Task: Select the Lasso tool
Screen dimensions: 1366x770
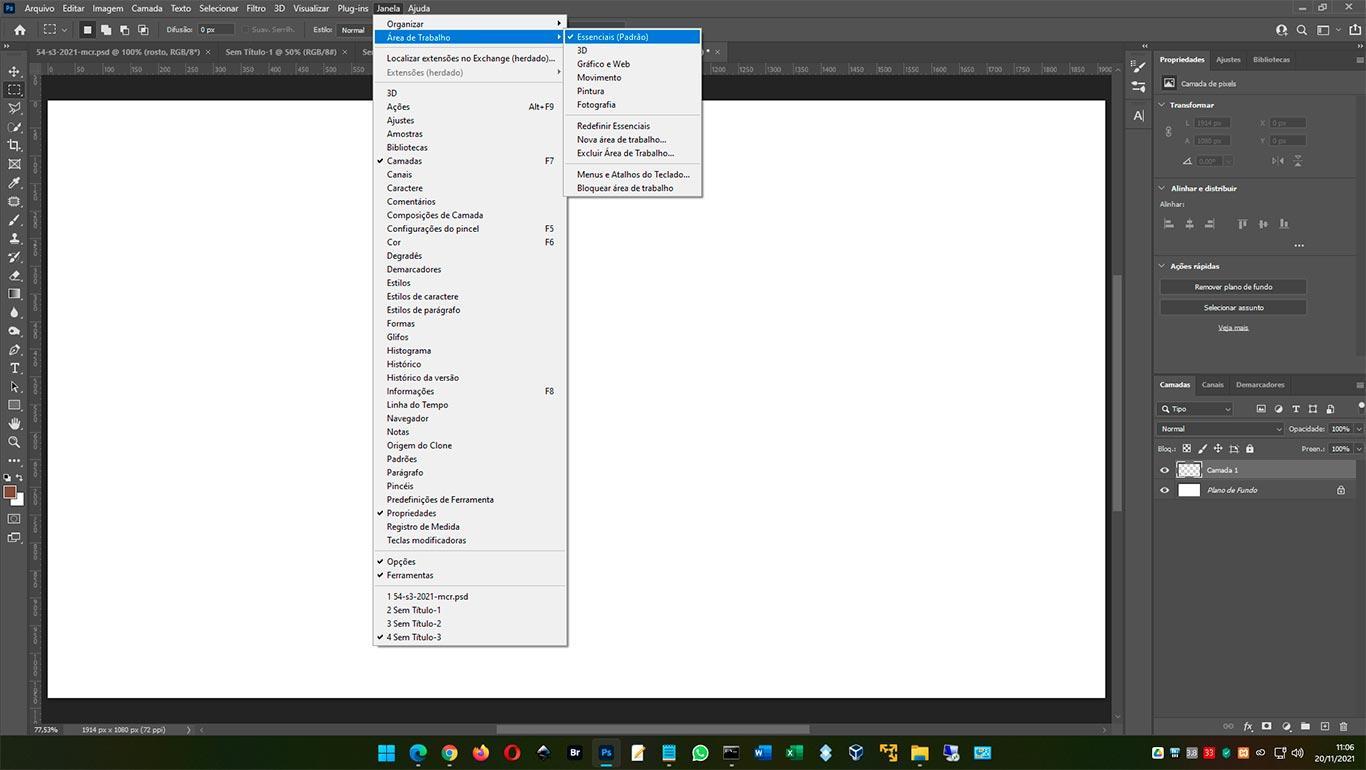Action: click(x=14, y=108)
